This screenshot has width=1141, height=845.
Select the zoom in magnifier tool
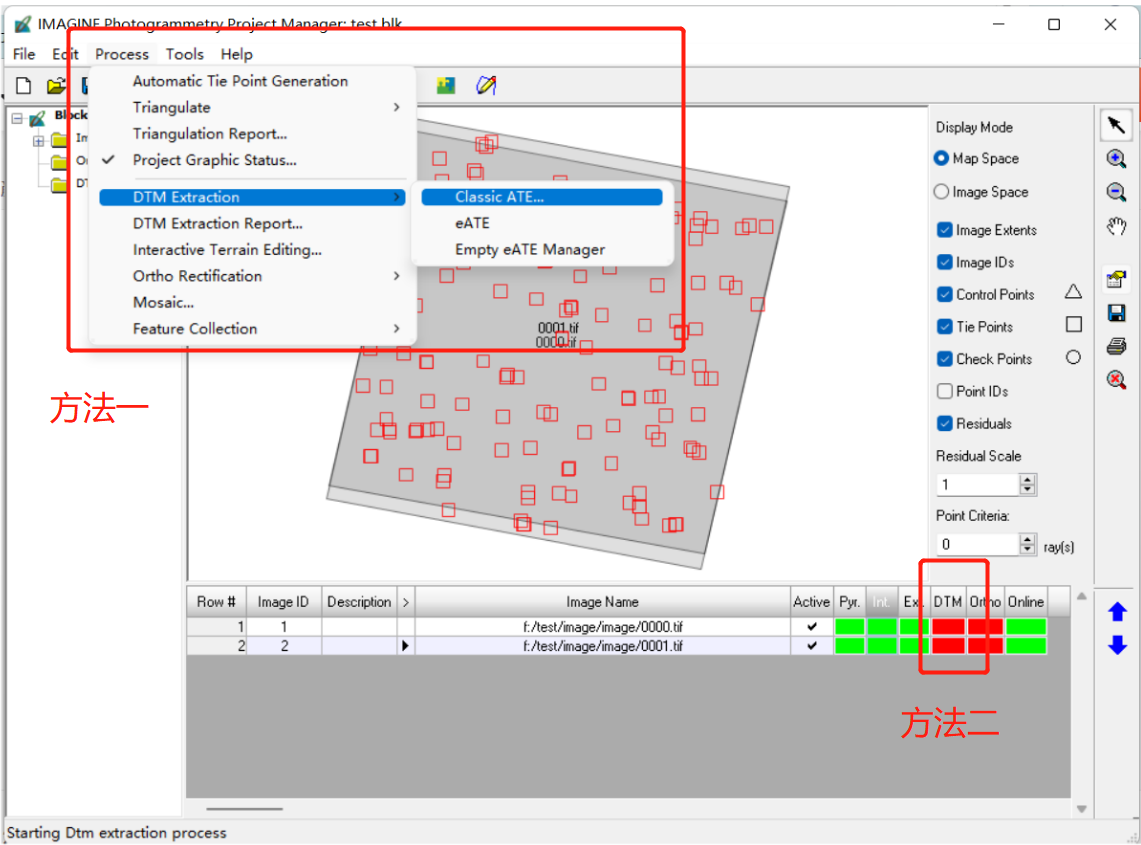point(1116,159)
